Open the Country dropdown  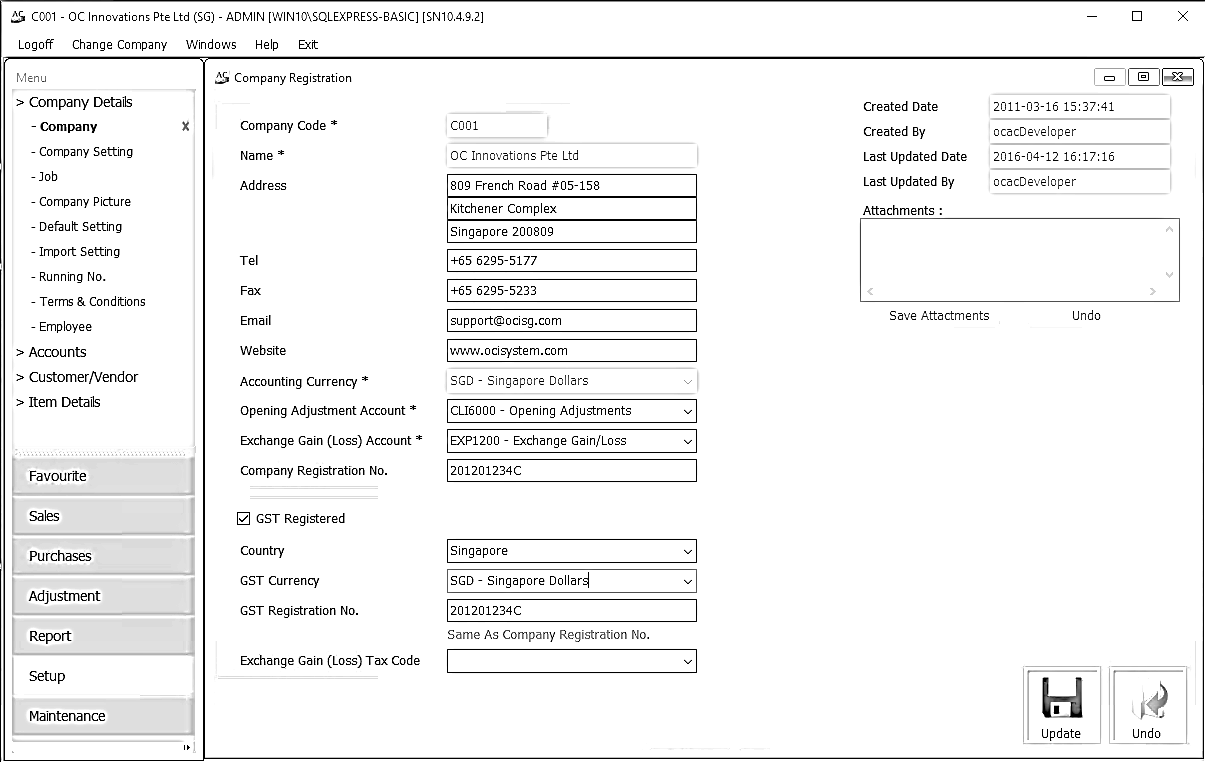[x=688, y=551]
